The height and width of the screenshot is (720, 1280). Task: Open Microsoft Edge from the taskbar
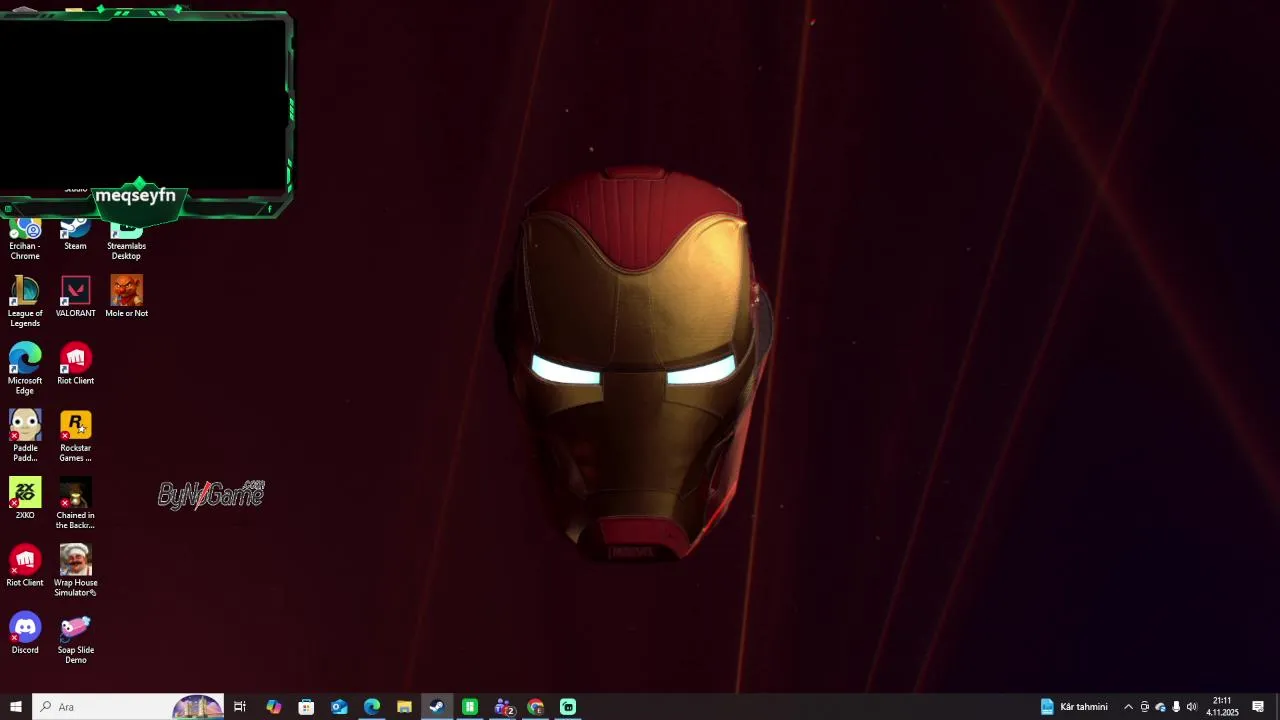click(372, 707)
